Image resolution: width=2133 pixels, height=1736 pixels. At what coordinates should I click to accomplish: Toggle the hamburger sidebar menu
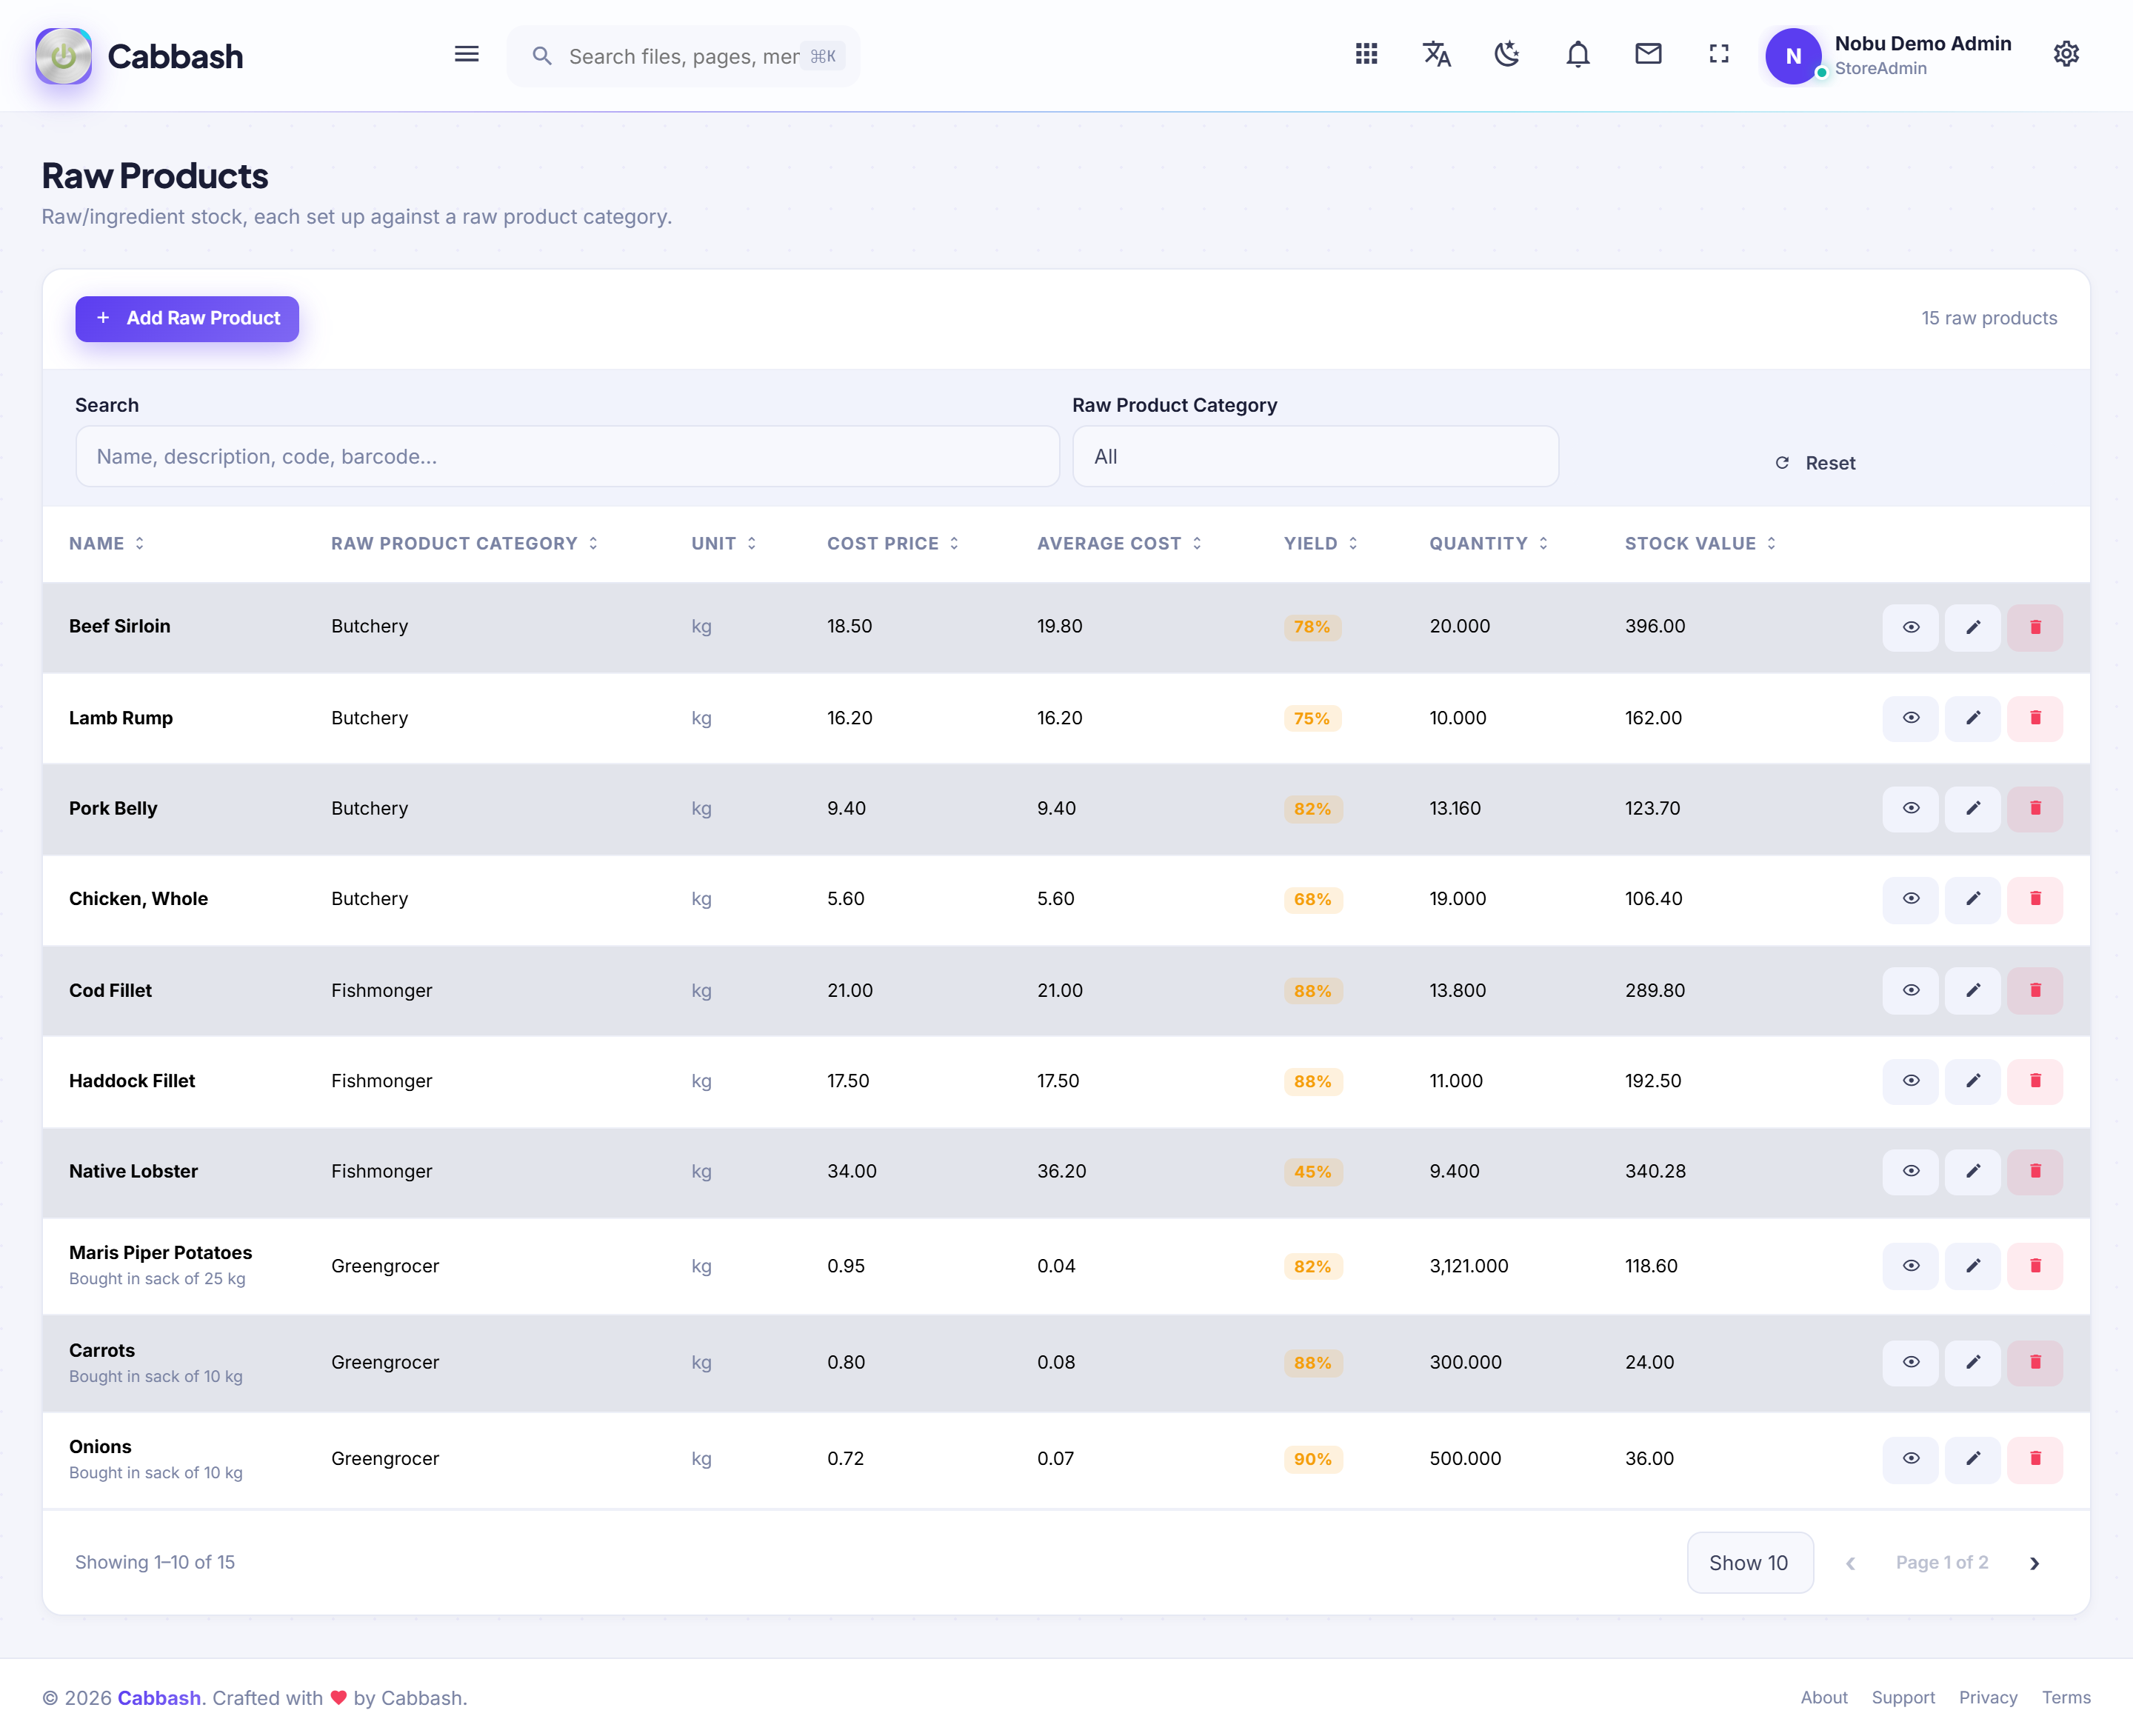tap(466, 55)
